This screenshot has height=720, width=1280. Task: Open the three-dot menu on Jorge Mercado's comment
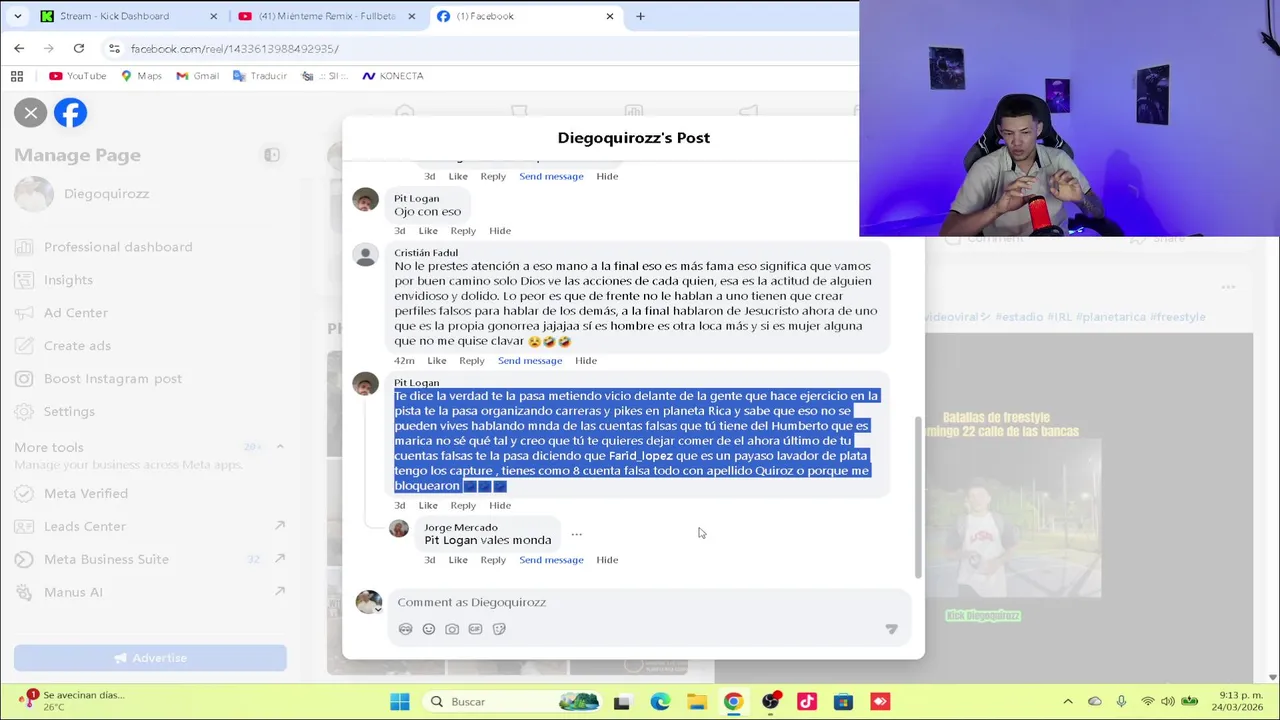pos(576,534)
